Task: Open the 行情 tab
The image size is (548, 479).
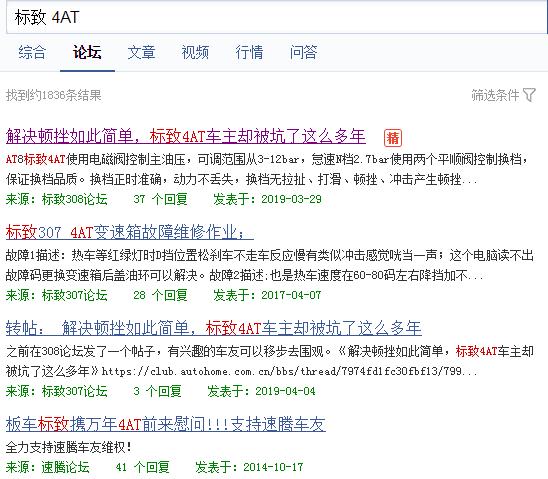Action: click(x=249, y=52)
